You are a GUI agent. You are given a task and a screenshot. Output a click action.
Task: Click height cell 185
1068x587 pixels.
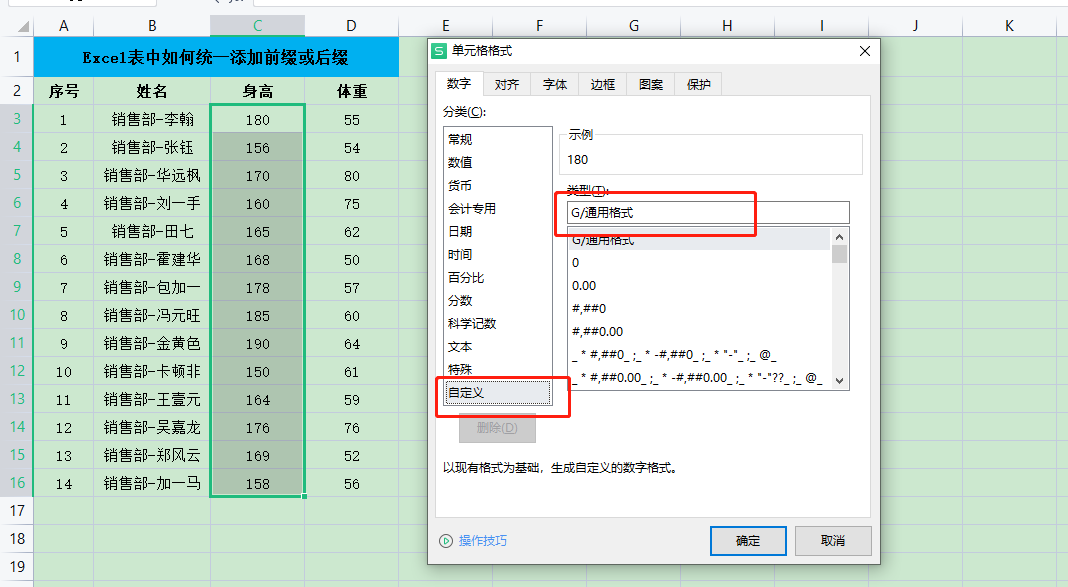(x=257, y=316)
